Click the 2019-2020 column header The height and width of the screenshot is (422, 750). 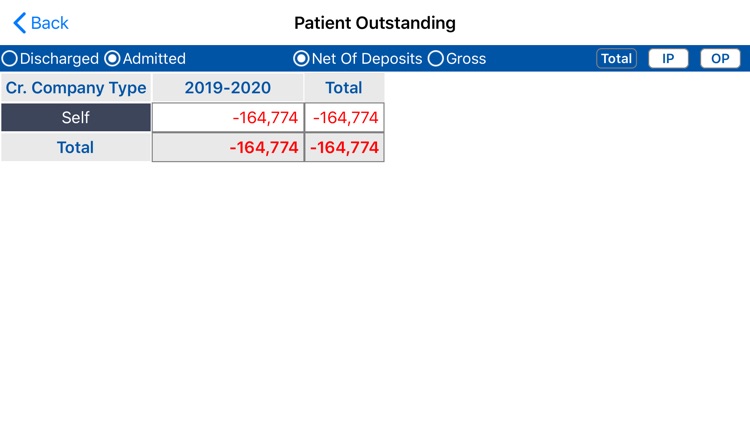coord(228,88)
